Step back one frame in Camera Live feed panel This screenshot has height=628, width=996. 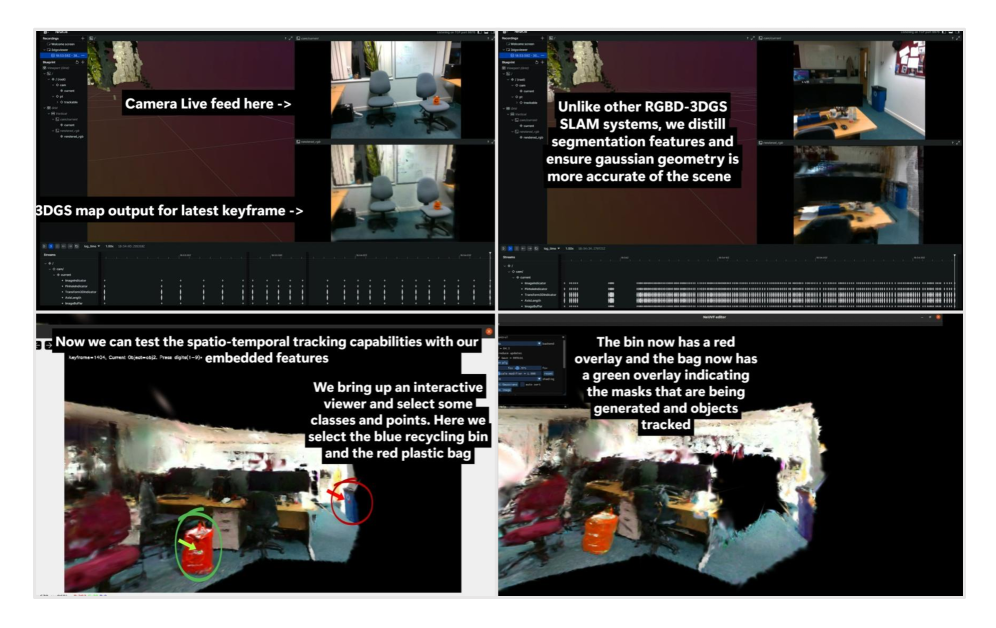(x=64, y=246)
